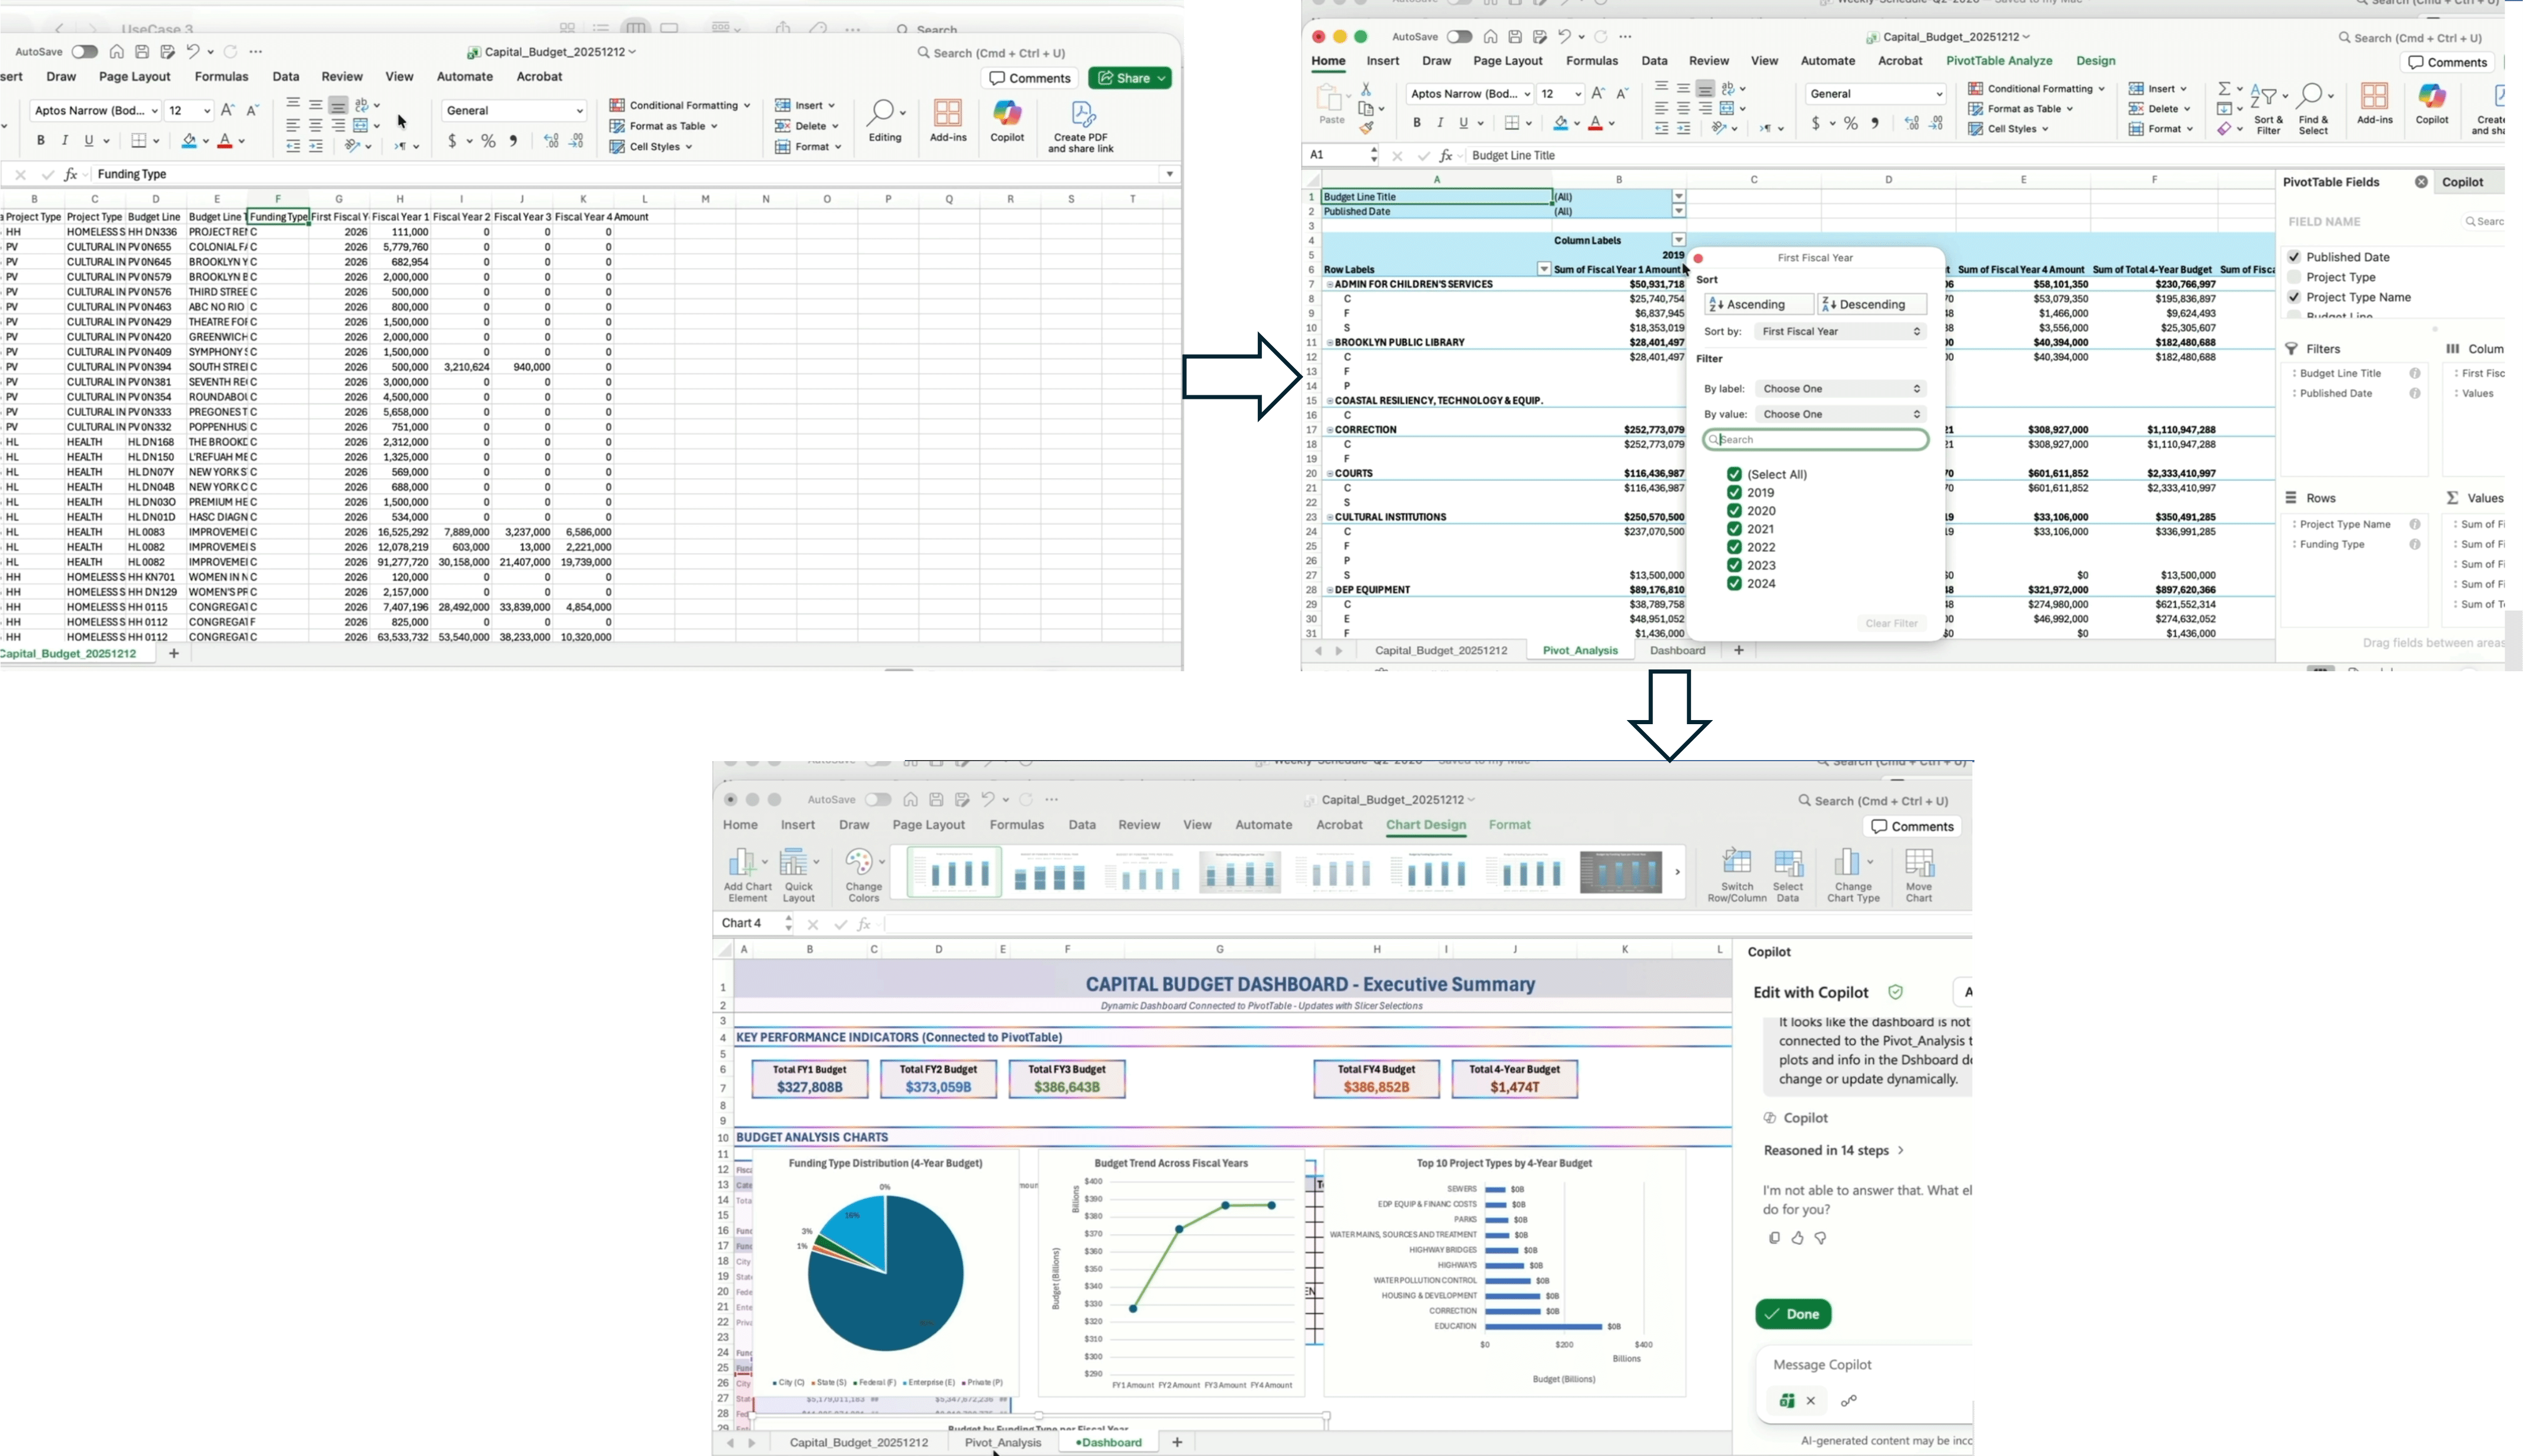Open Change Colors palette in the Dashboard window
Image resolution: width=2524 pixels, height=1456 pixels.
click(864, 875)
